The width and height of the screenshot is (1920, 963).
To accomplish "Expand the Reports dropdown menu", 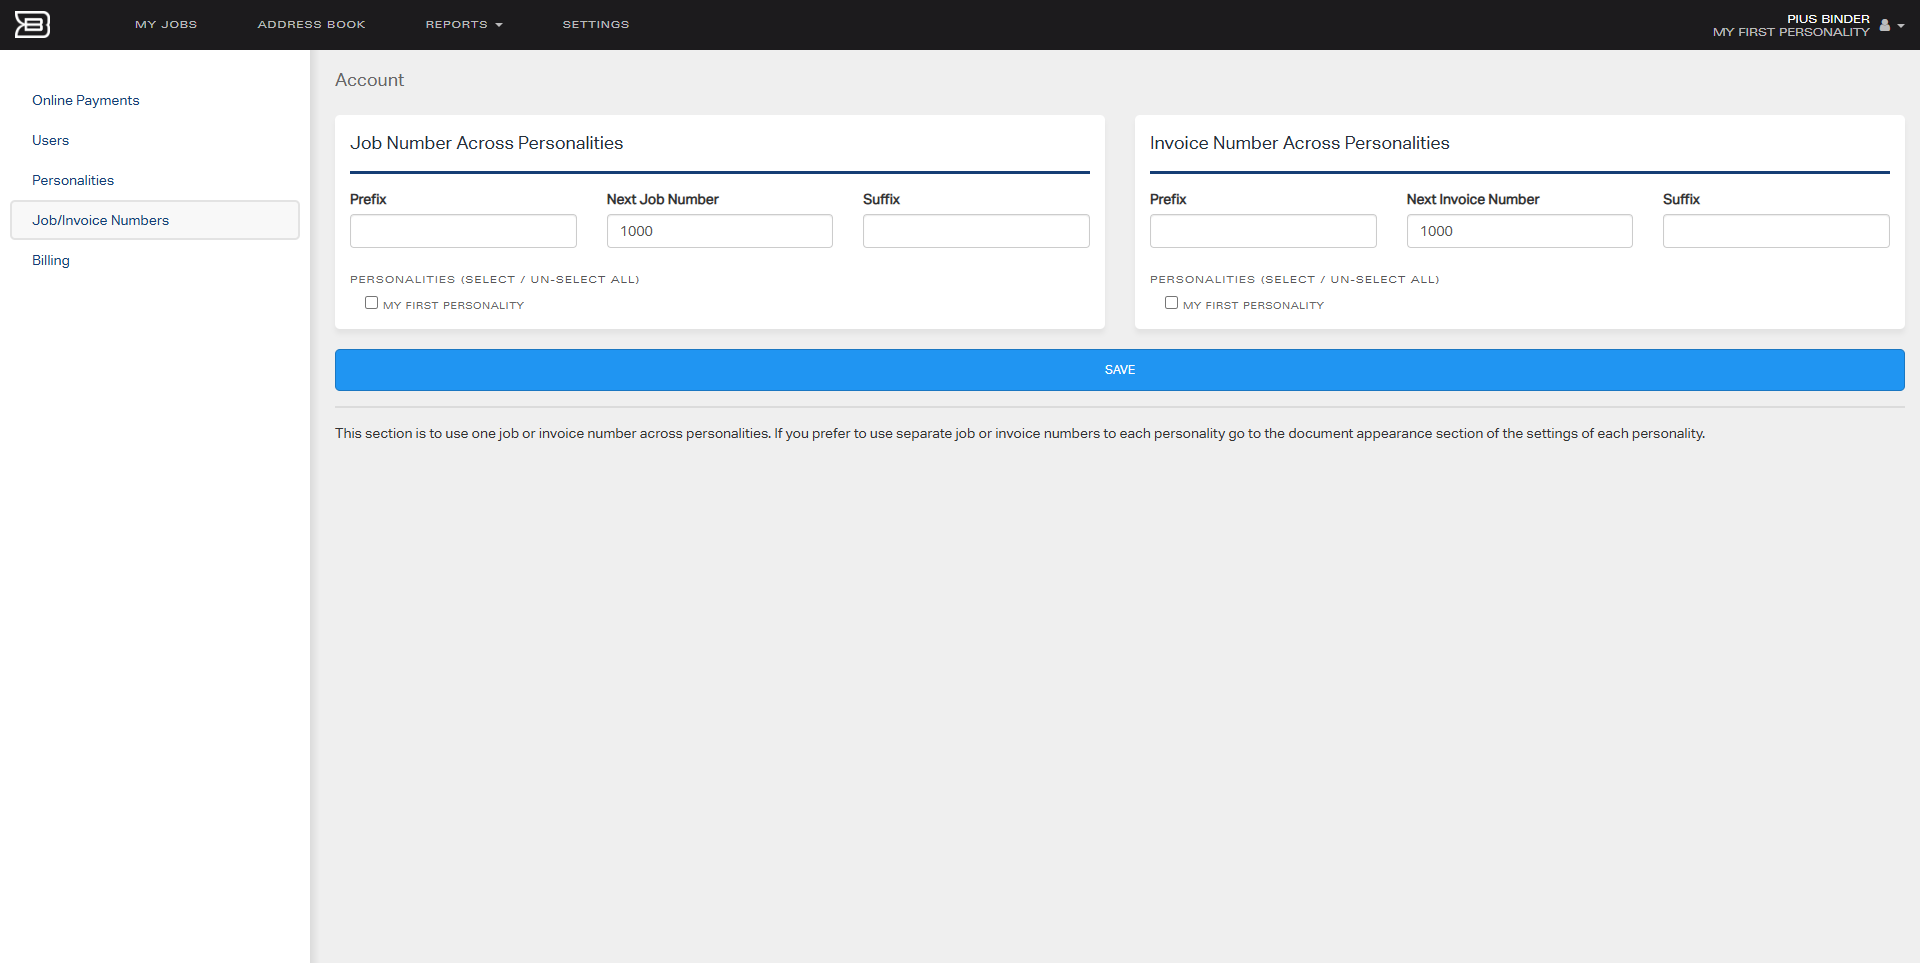I will tap(464, 24).
